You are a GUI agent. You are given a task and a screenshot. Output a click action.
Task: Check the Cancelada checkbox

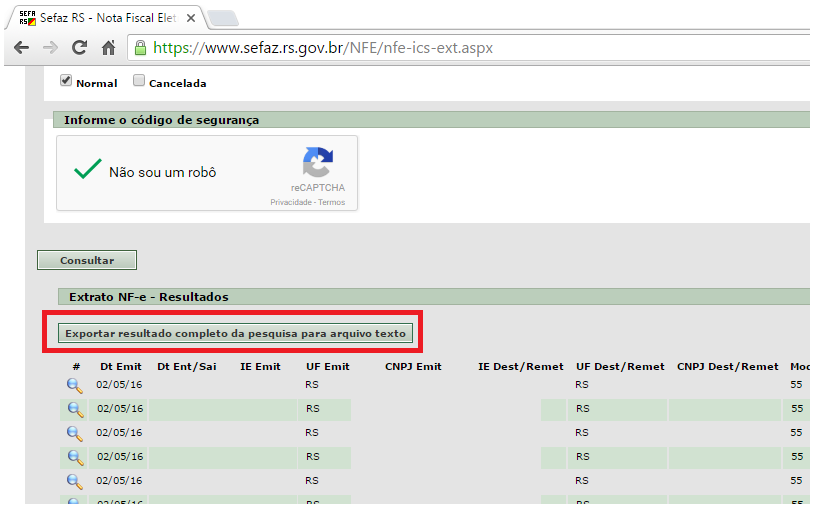click(139, 80)
